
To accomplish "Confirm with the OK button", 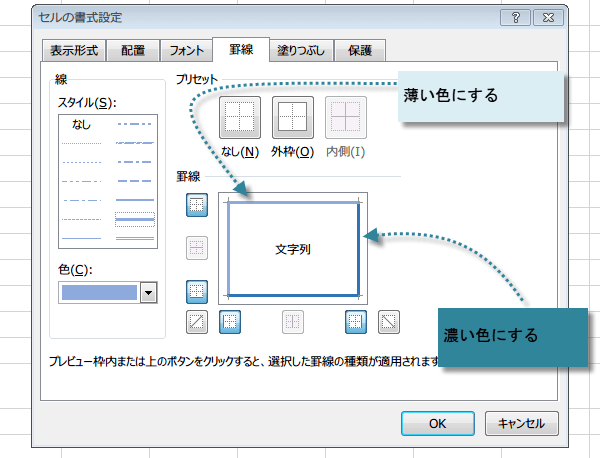I will 438,424.
